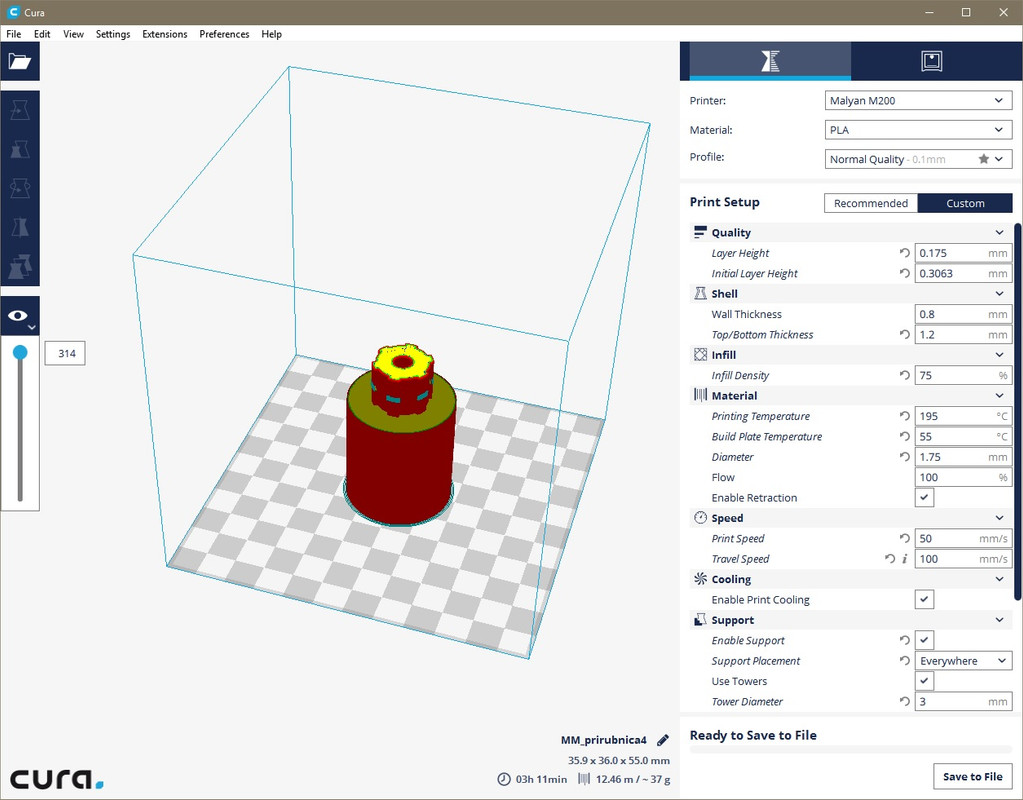Collapse the Speed section chevron
This screenshot has width=1023, height=800.
pos(1000,517)
